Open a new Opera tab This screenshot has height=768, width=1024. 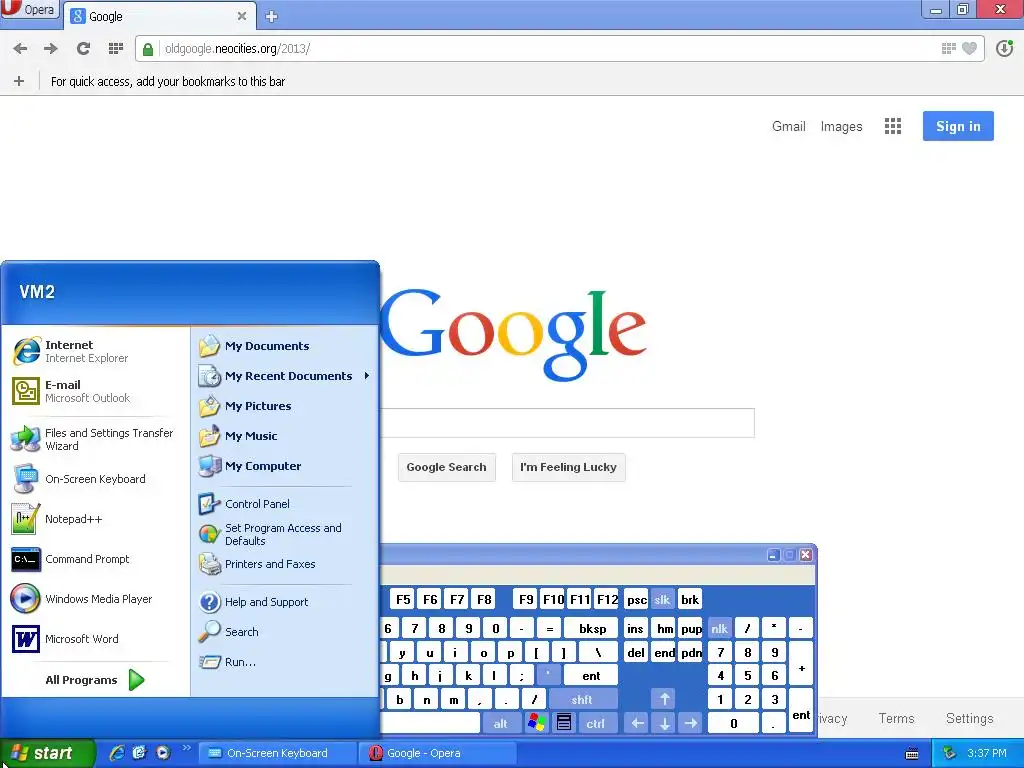tap(272, 17)
